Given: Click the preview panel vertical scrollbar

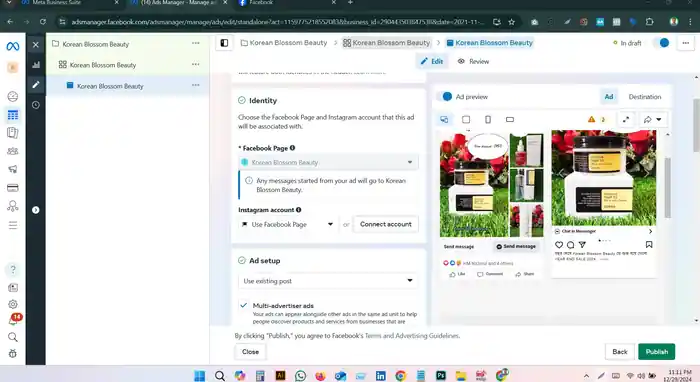Looking at the screenshot, I should [667, 187].
